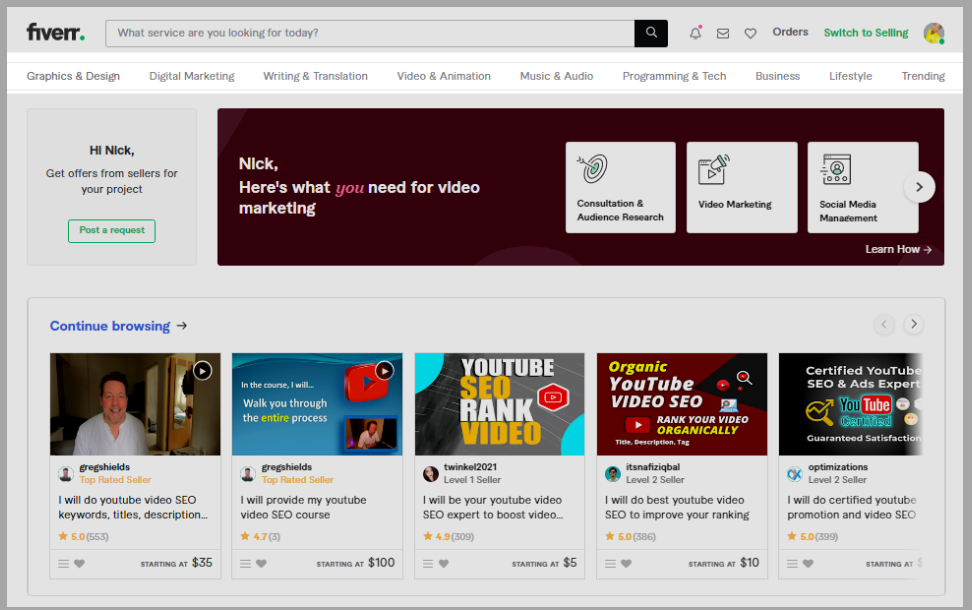Click the Video Marketing megaphone icon
Image resolution: width=972 pixels, height=610 pixels.
pyautogui.click(x=714, y=169)
